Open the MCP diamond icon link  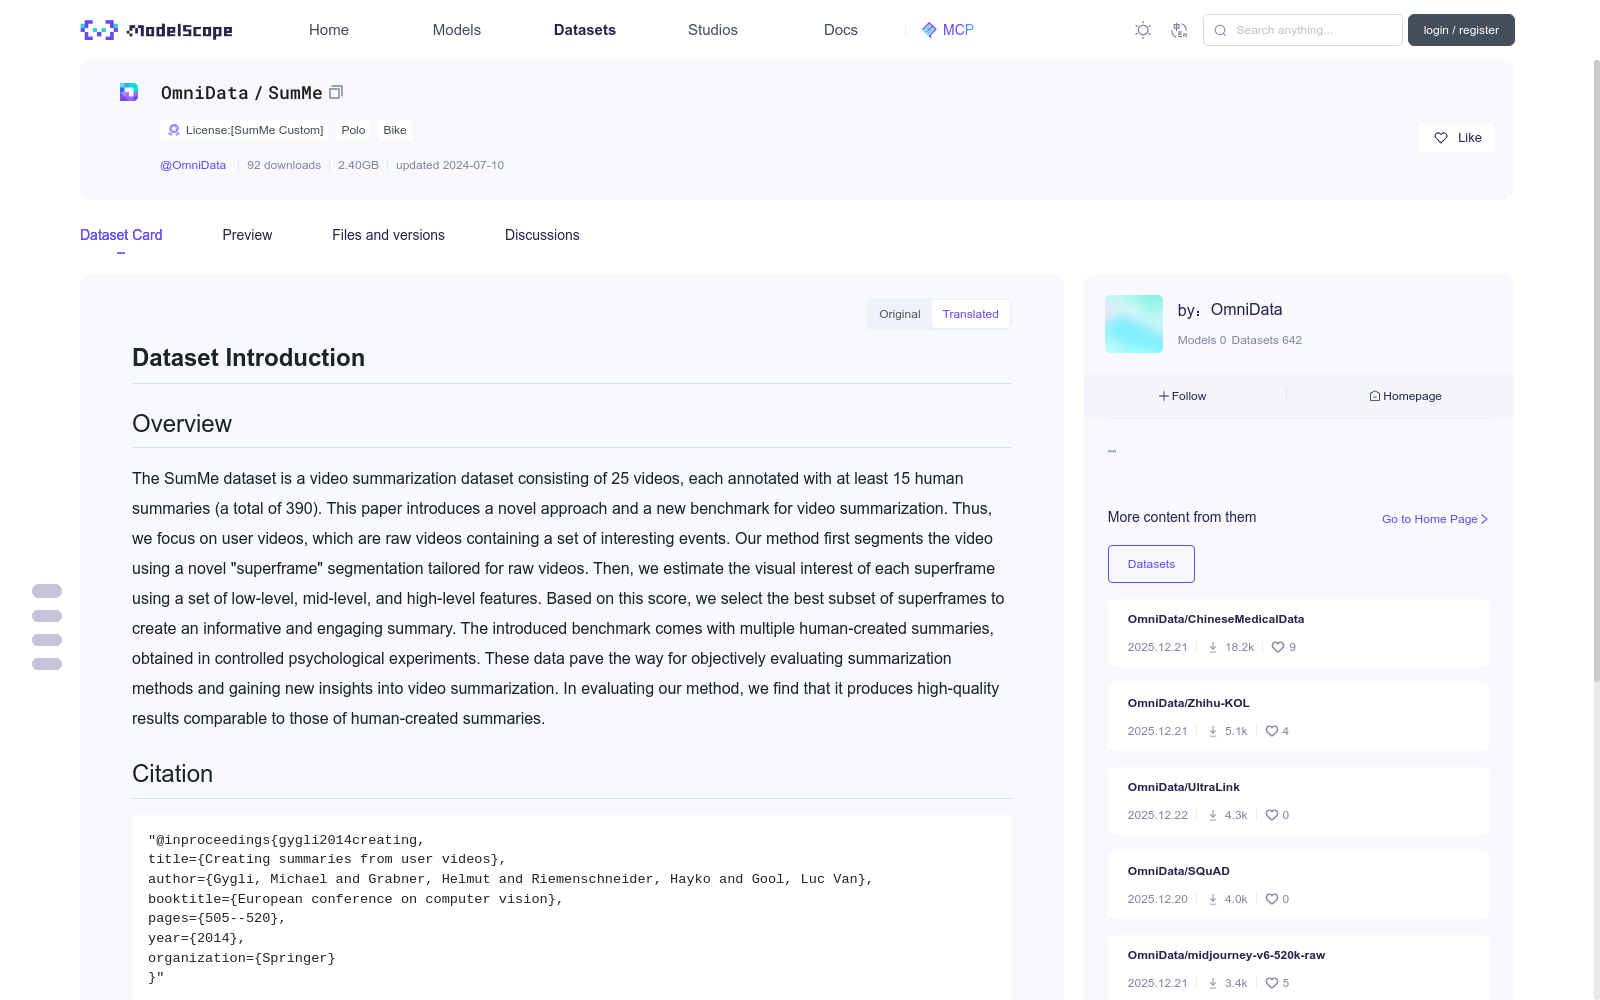[929, 30]
